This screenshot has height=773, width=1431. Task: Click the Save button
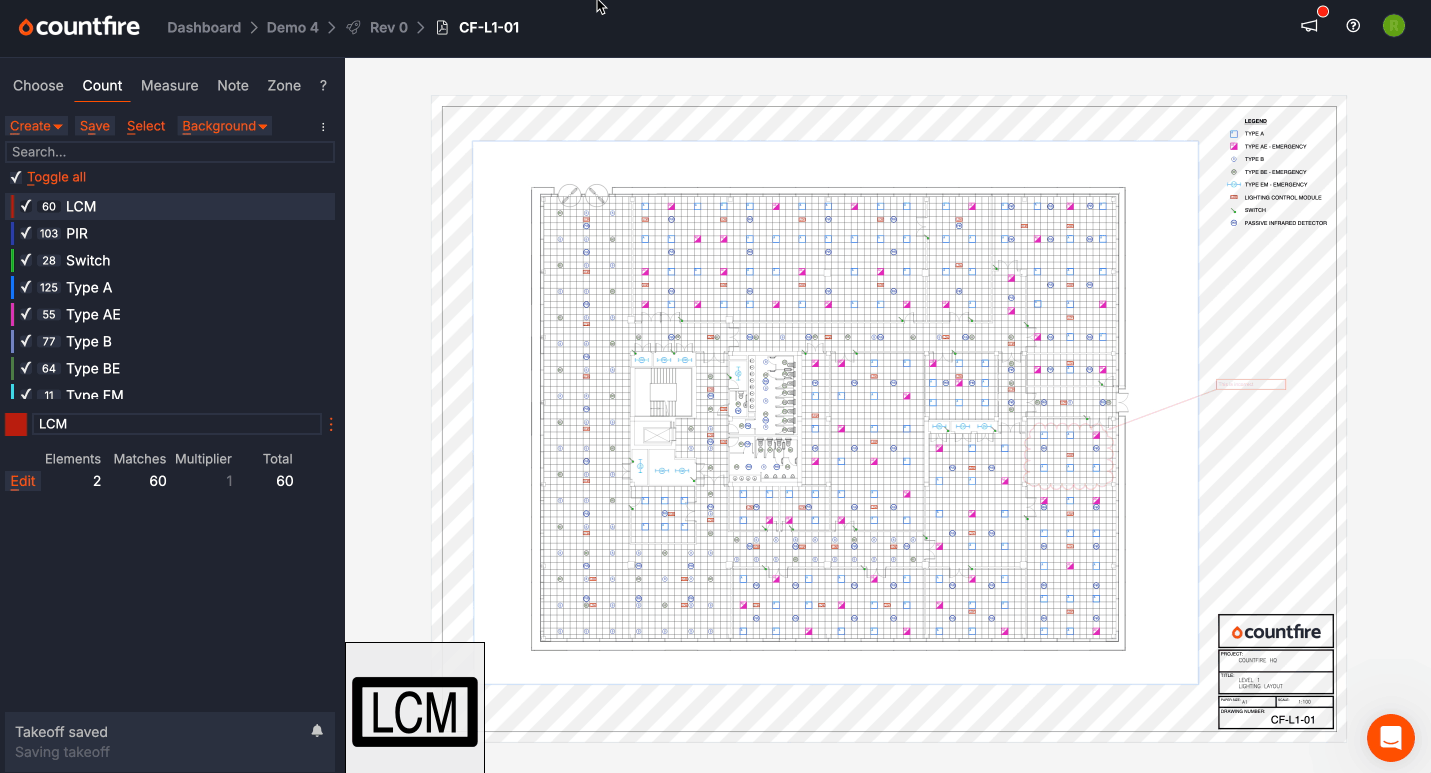(x=95, y=126)
